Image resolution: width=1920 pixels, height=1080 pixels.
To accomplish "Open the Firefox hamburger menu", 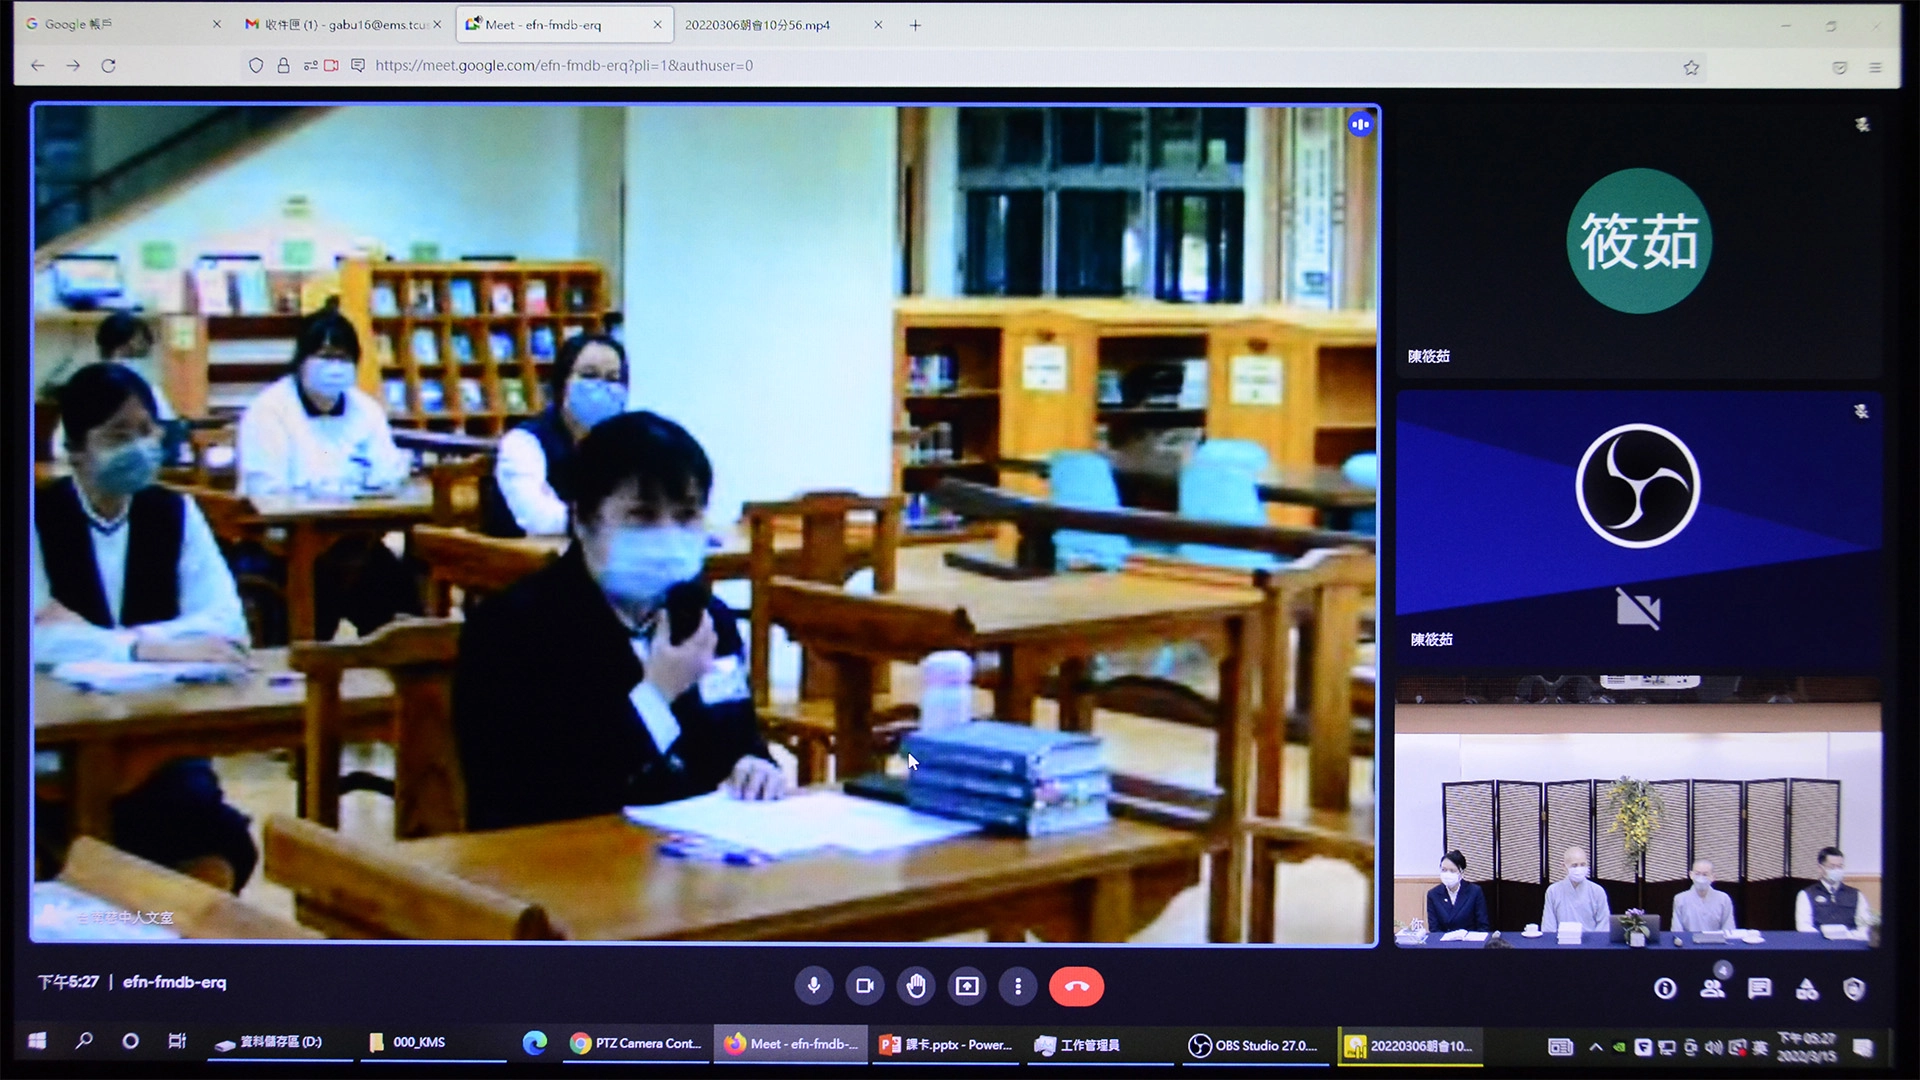I will tap(1875, 67).
